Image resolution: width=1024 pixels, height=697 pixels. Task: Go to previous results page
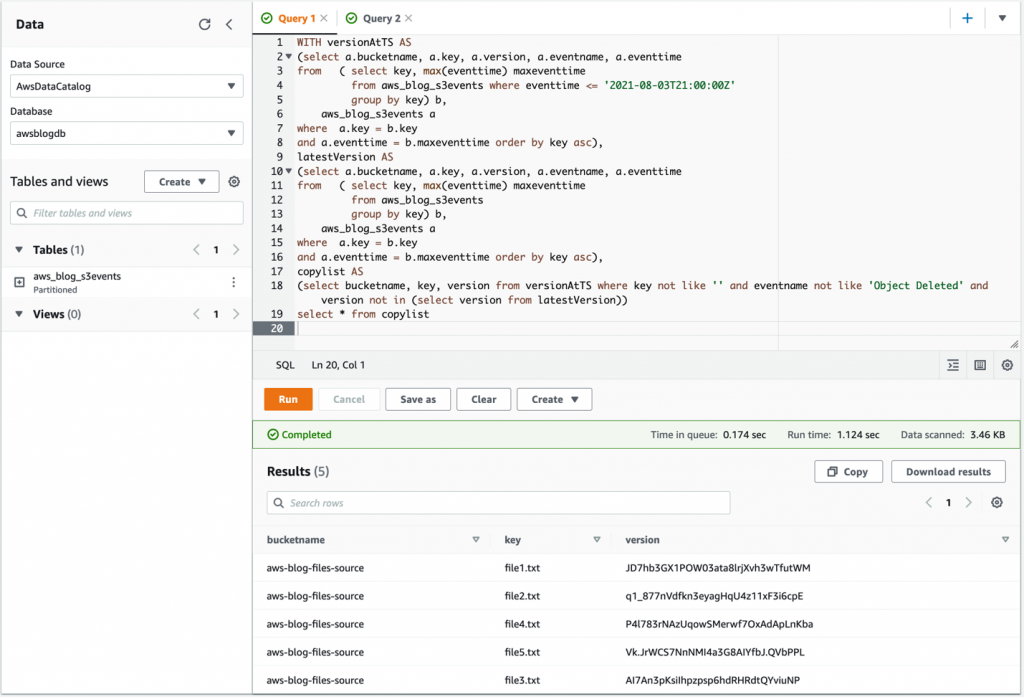tap(929, 502)
